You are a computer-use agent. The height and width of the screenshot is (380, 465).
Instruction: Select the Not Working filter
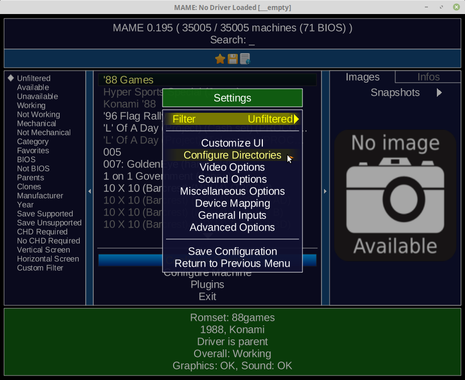click(x=38, y=114)
